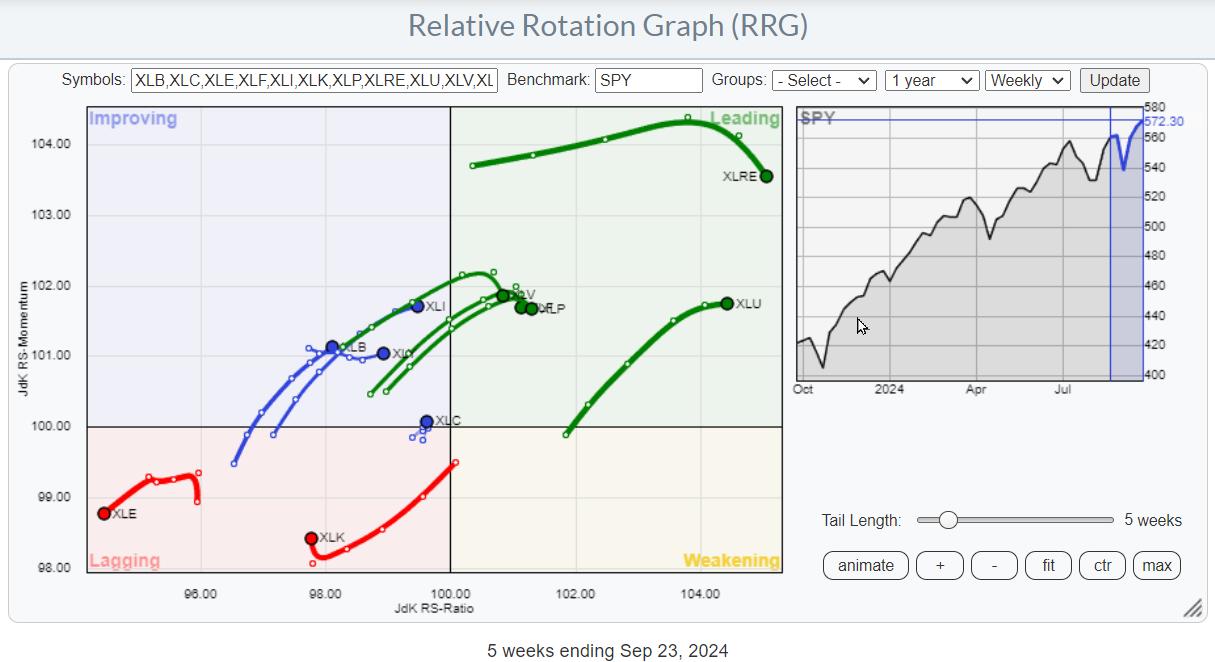1215x662 pixels.
Task: Click the max button
Action: pyautogui.click(x=1156, y=565)
